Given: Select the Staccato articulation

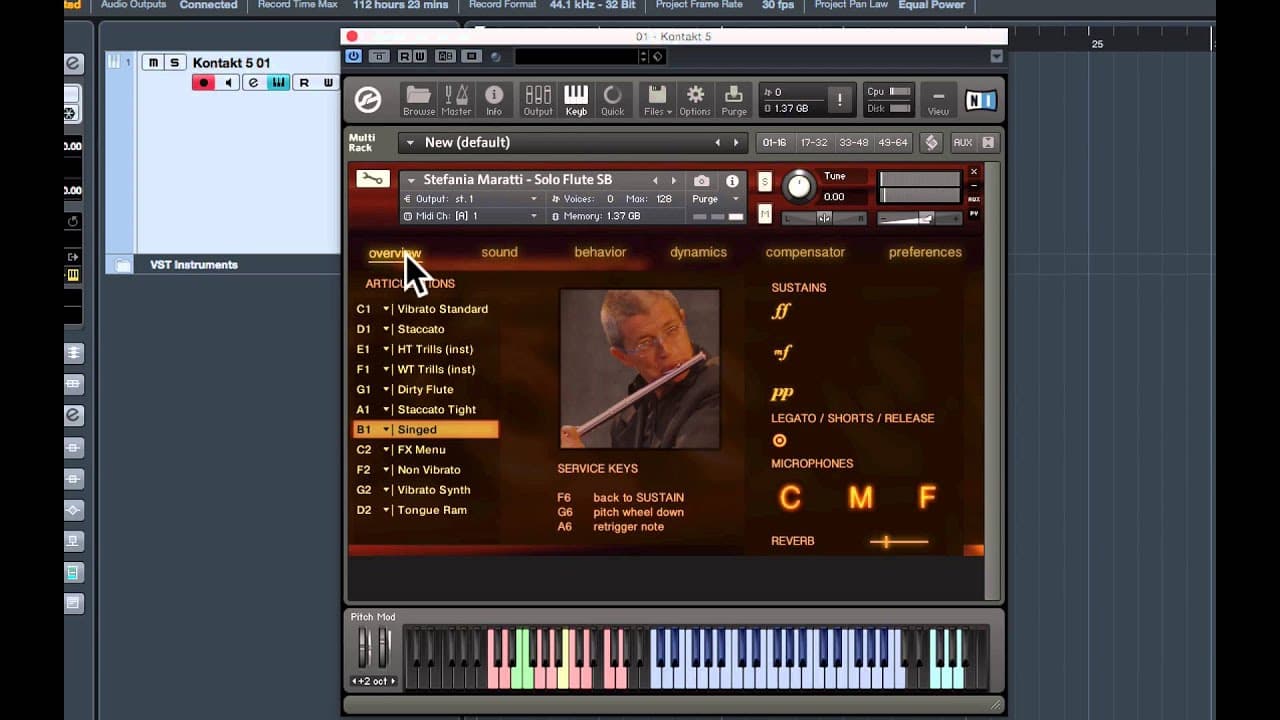Looking at the screenshot, I should pos(421,329).
